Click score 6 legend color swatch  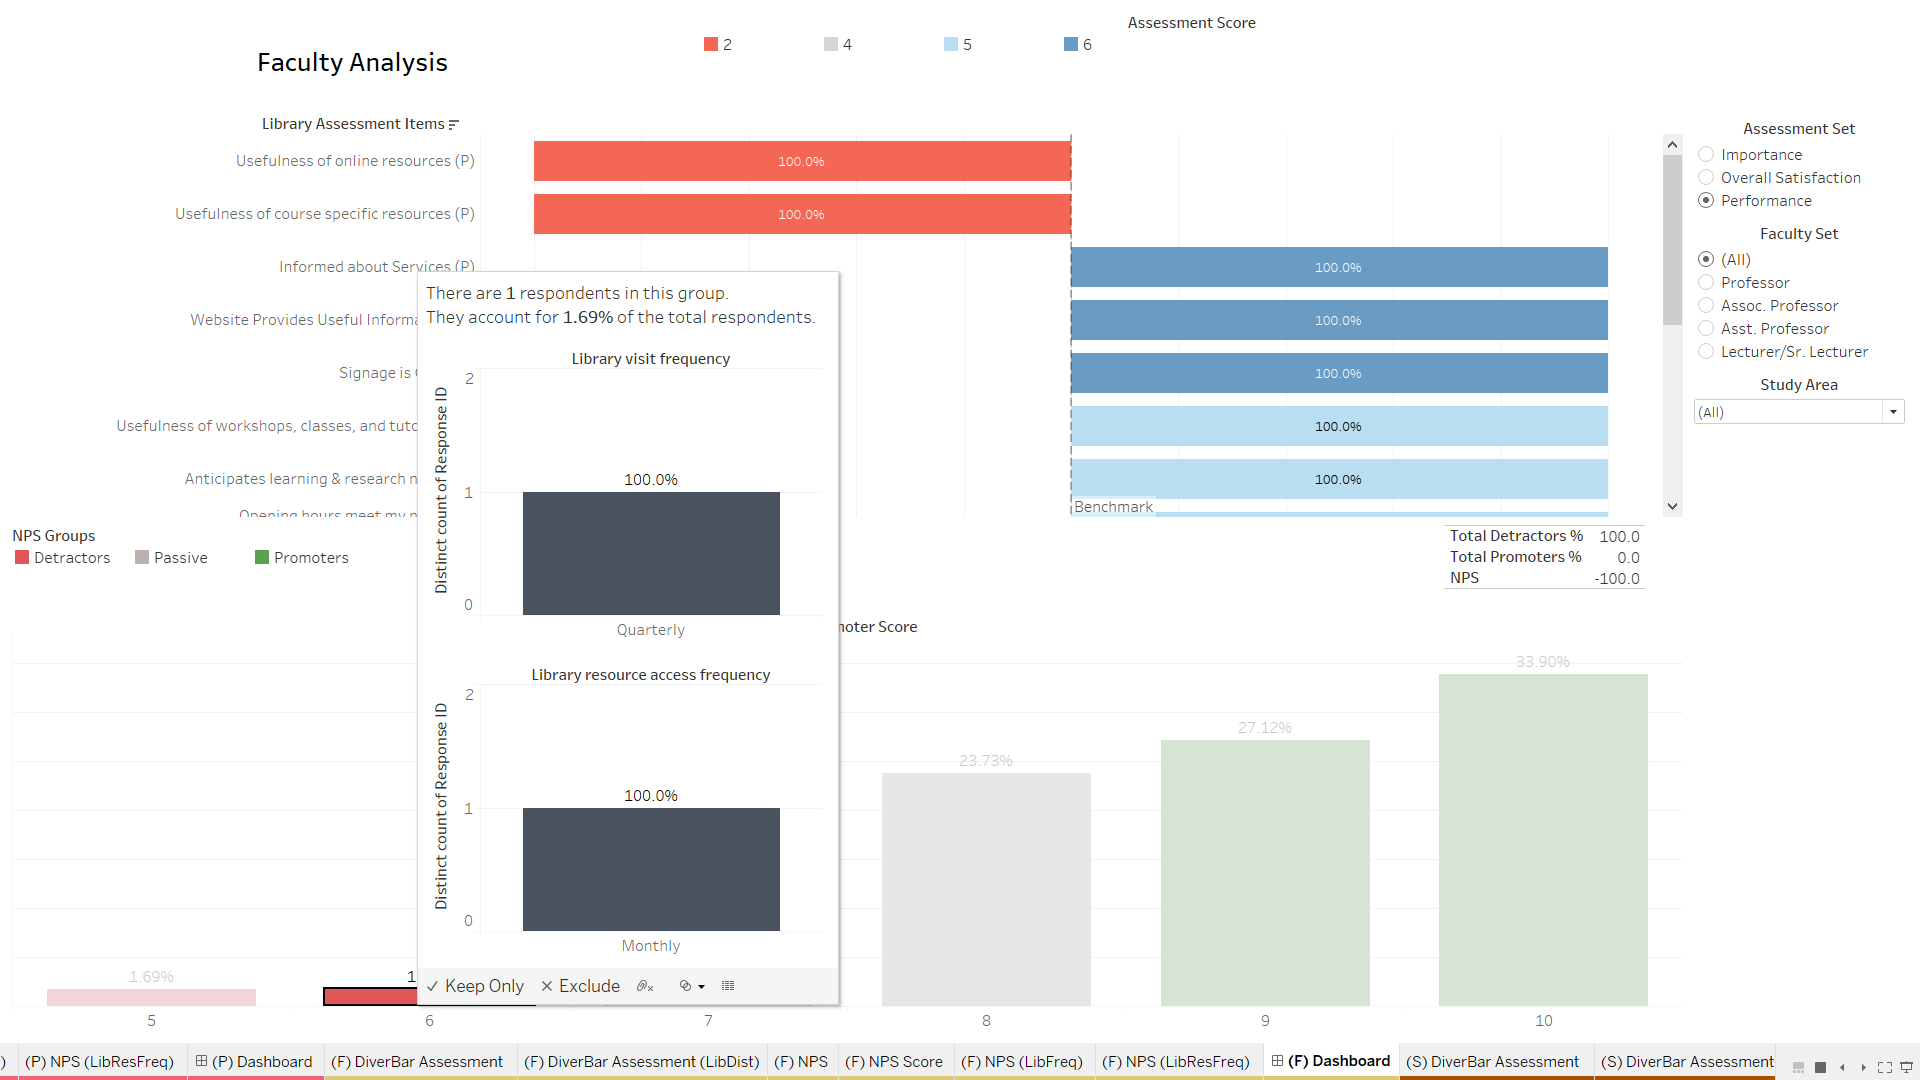pyautogui.click(x=1071, y=44)
